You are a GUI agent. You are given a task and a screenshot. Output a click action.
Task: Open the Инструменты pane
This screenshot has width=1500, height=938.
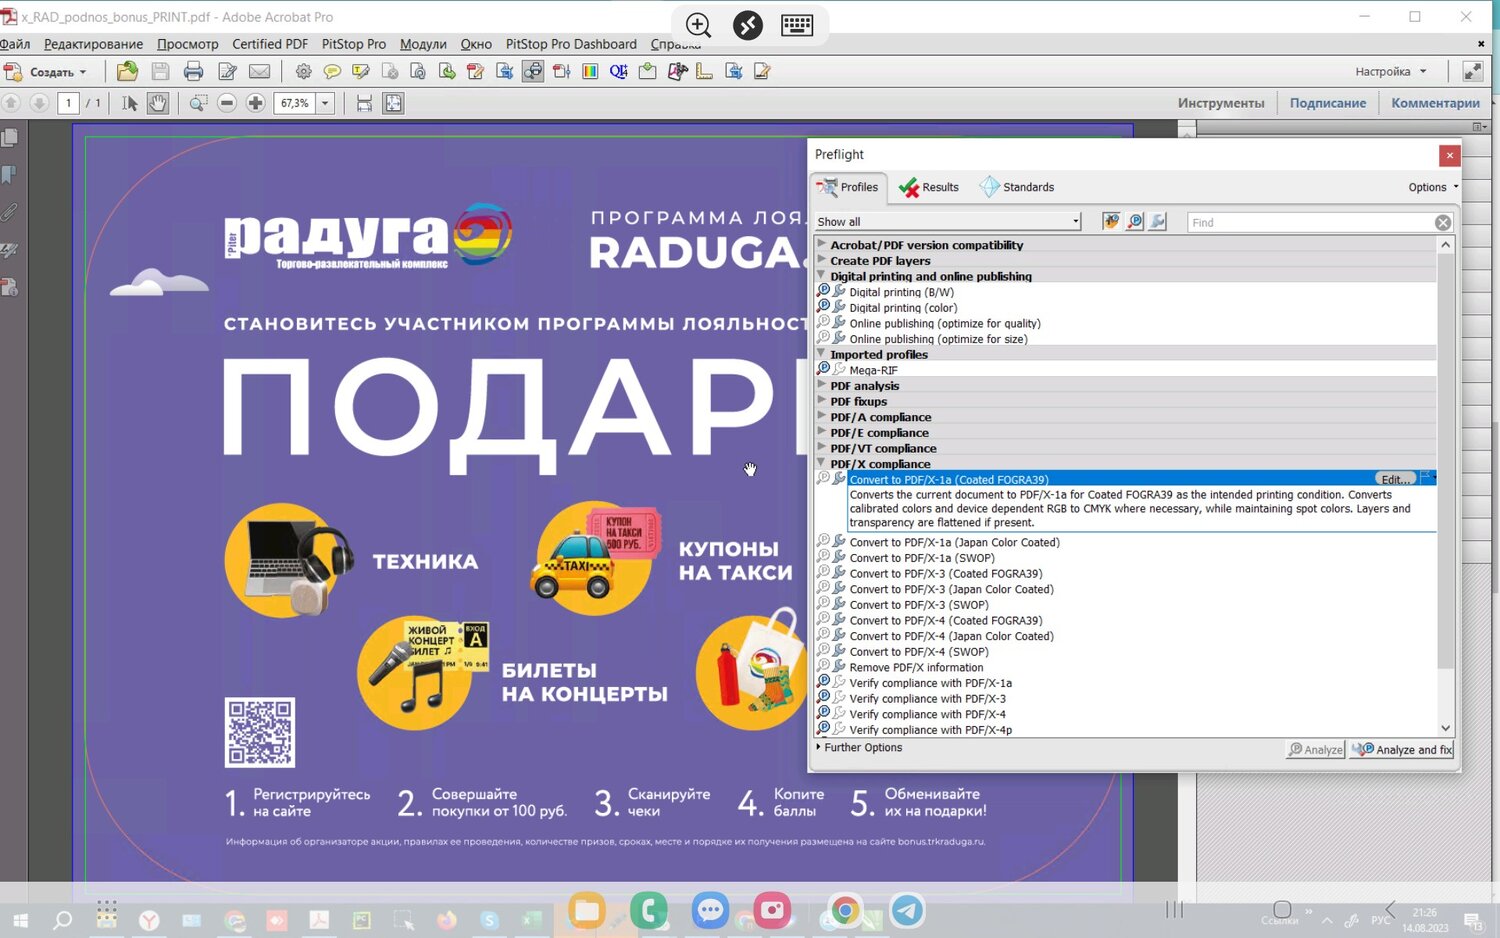[x=1221, y=103]
